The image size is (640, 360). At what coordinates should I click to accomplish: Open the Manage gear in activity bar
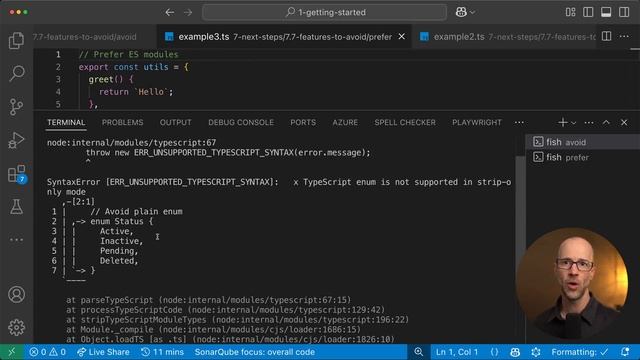coord(16,327)
